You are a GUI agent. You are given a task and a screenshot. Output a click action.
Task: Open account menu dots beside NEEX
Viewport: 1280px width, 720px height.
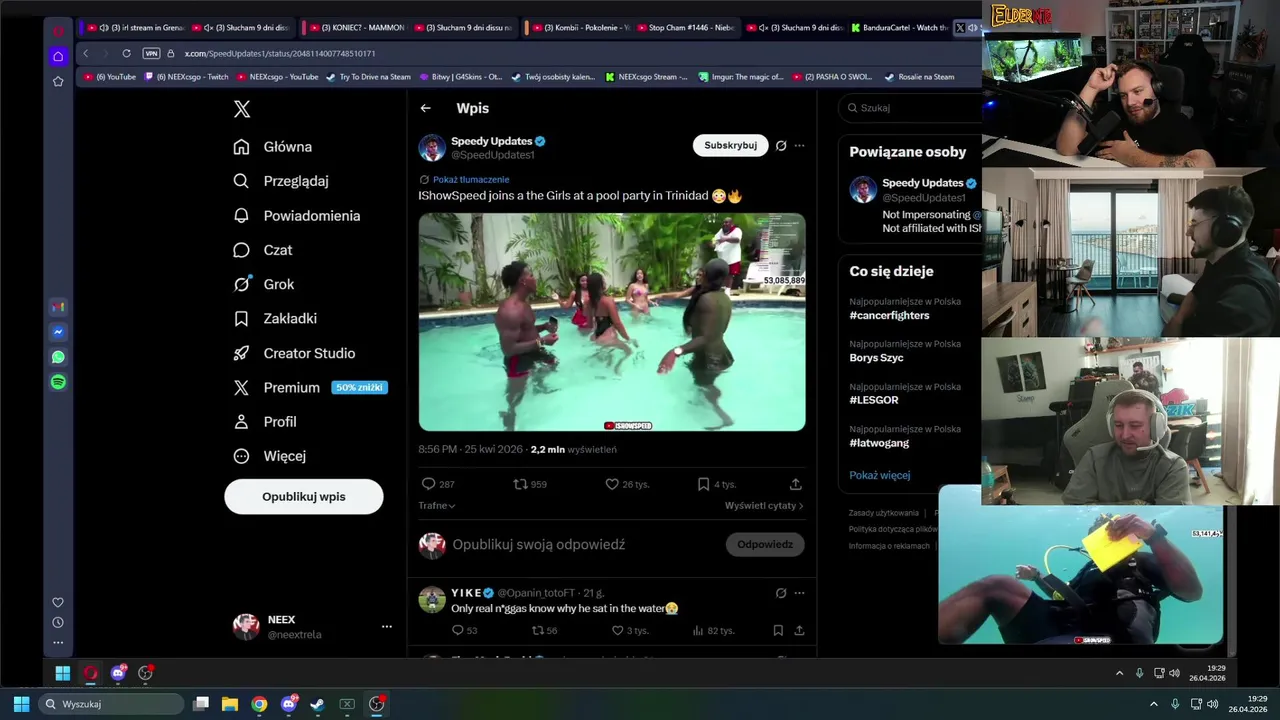[x=387, y=627]
